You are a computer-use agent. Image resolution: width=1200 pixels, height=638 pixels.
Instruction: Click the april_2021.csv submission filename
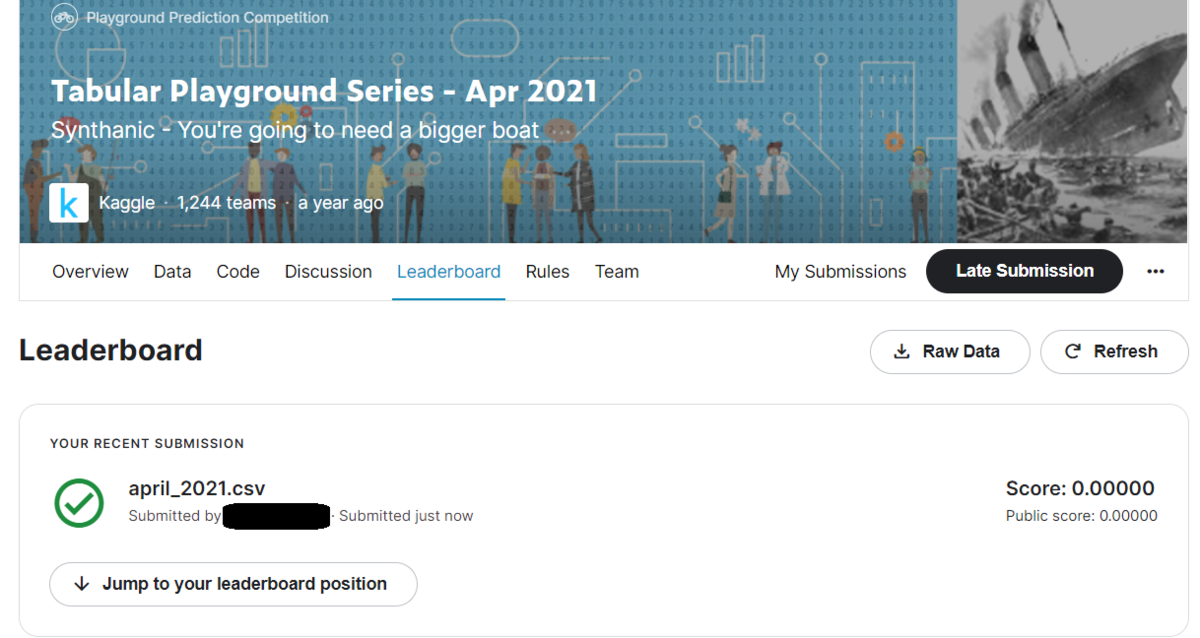tap(197, 489)
